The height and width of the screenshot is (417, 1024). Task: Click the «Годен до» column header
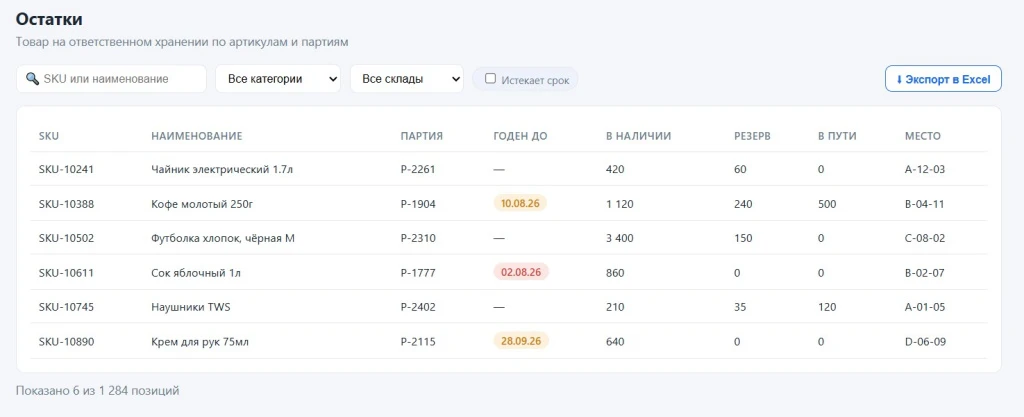pos(520,136)
